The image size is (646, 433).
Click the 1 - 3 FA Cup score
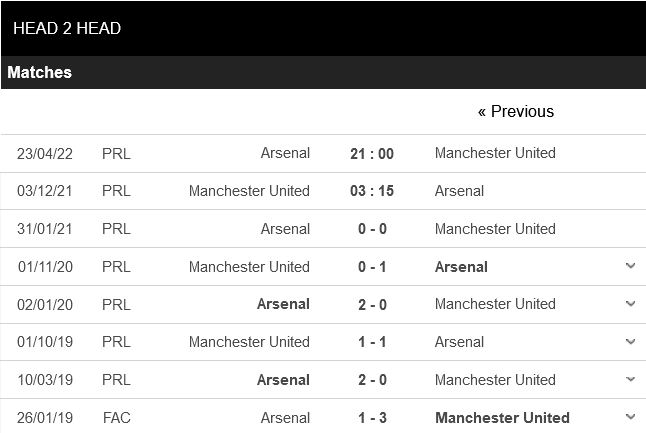tap(372, 418)
